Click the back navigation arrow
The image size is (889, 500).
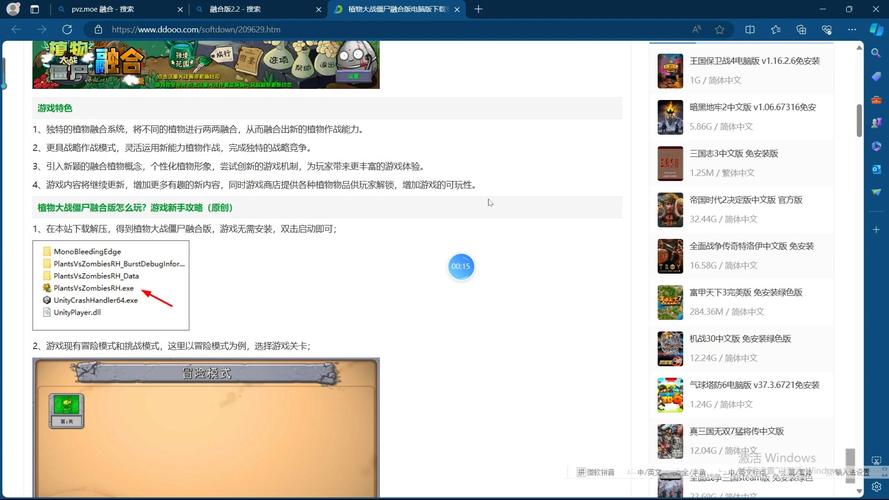[x=16, y=29]
